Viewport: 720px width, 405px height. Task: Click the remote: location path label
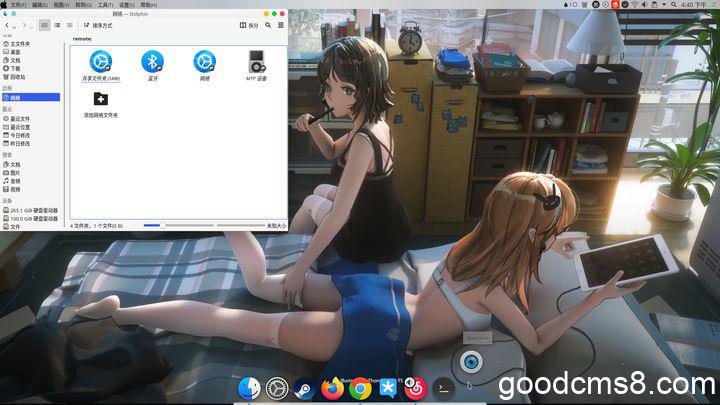click(x=82, y=39)
